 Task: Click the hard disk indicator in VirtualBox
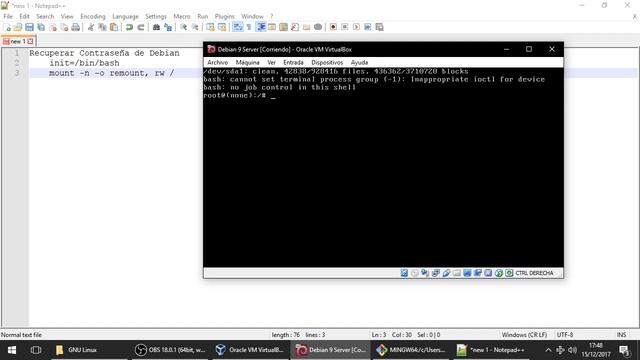coord(404,273)
